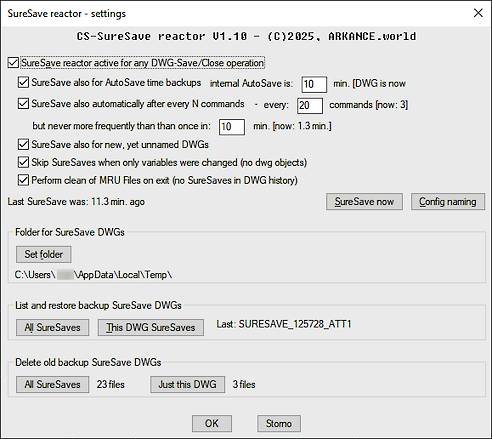The image size is (492, 439).
Task: Click the every N commands input field
Action: [x=310, y=105]
